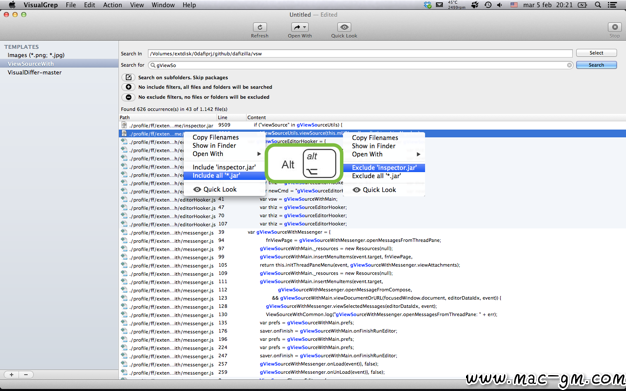Select the messenger.js result at line 259
The width and height of the screenshot is (626, 391).
click(372, 372)
